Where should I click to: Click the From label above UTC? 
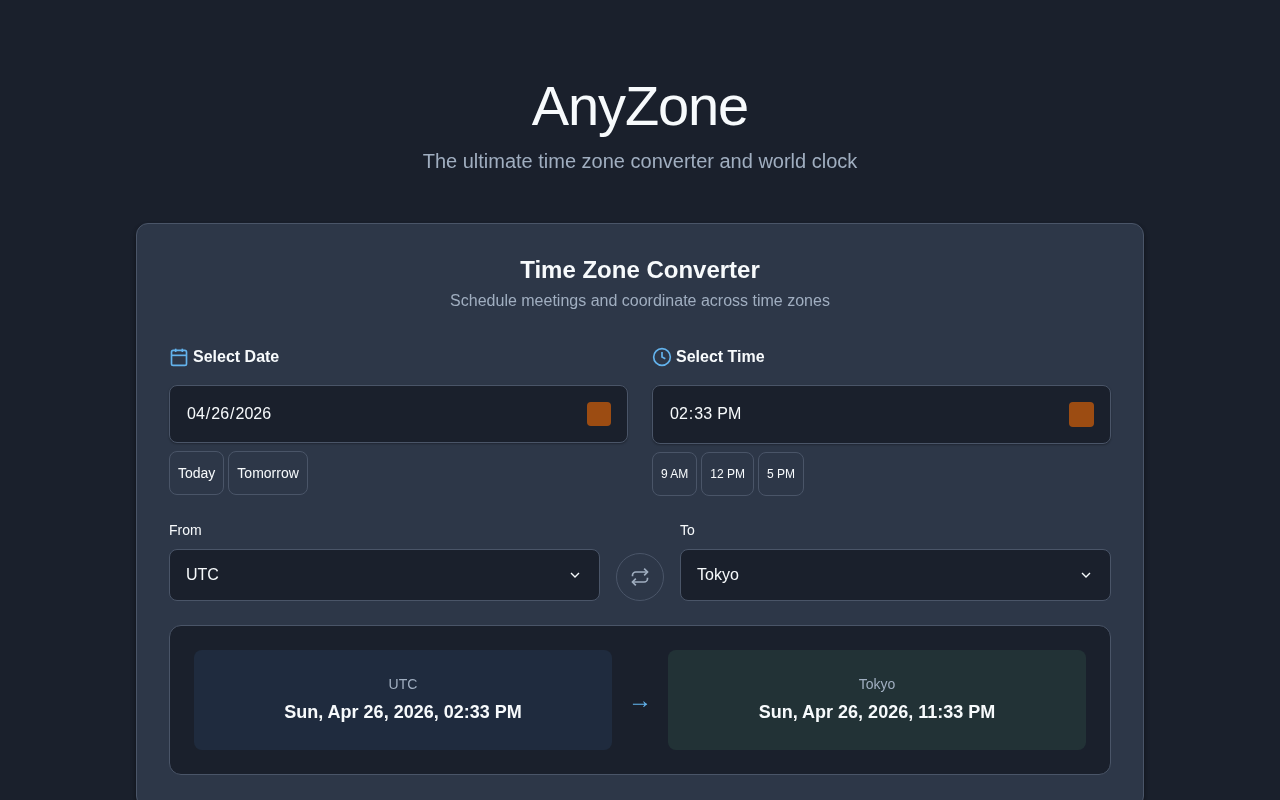185,530
